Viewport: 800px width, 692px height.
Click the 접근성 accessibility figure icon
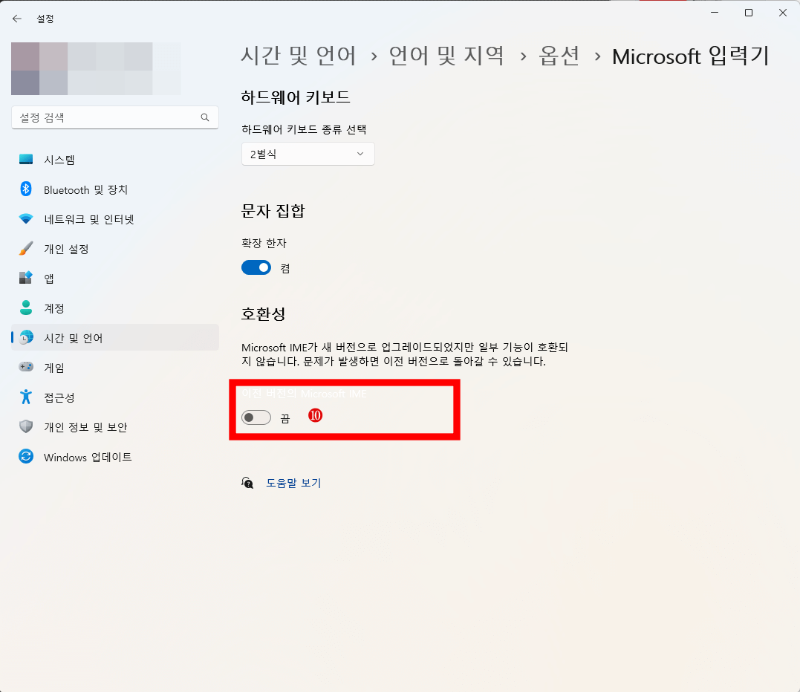[26, 397]
